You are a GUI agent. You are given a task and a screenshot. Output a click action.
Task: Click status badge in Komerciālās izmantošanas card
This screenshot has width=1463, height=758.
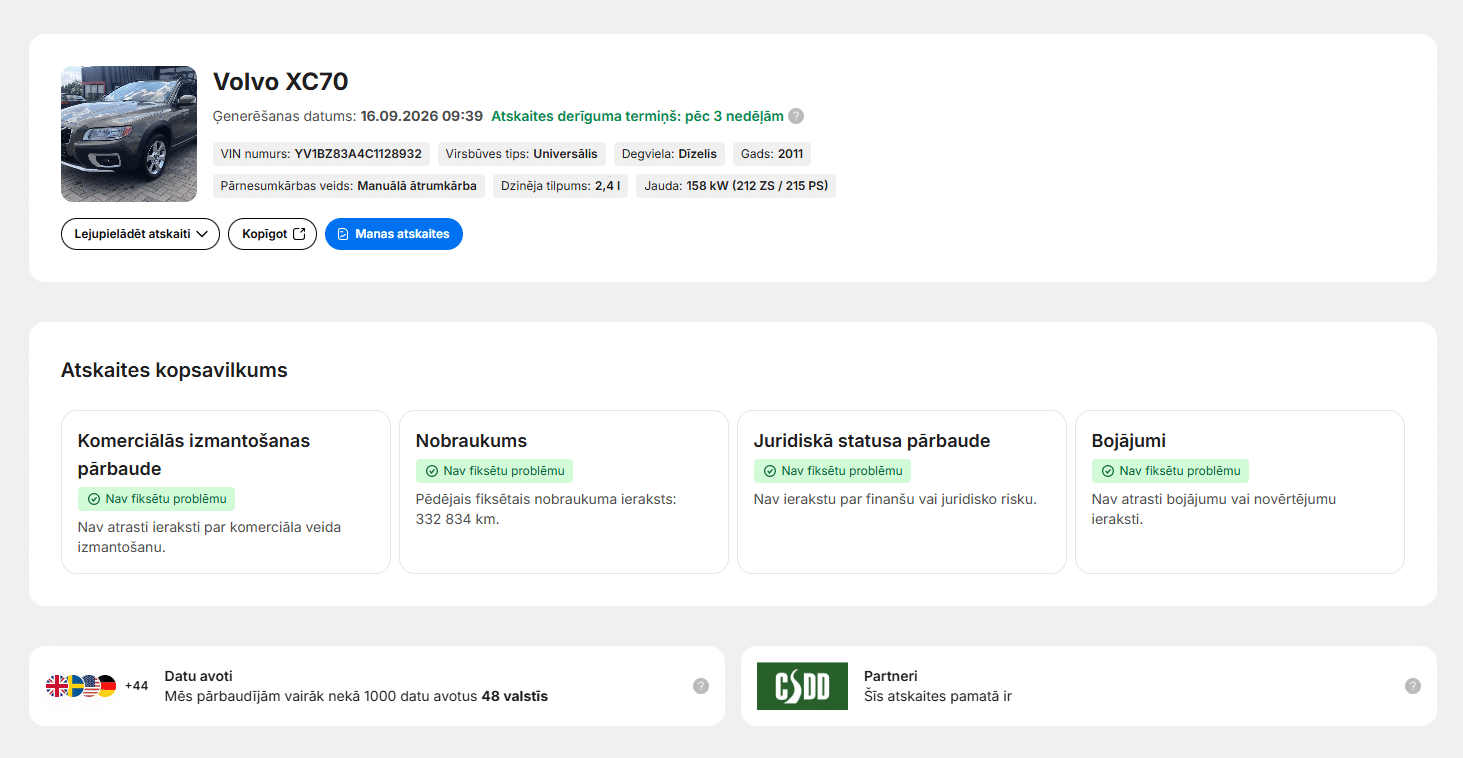click(156, 499)
